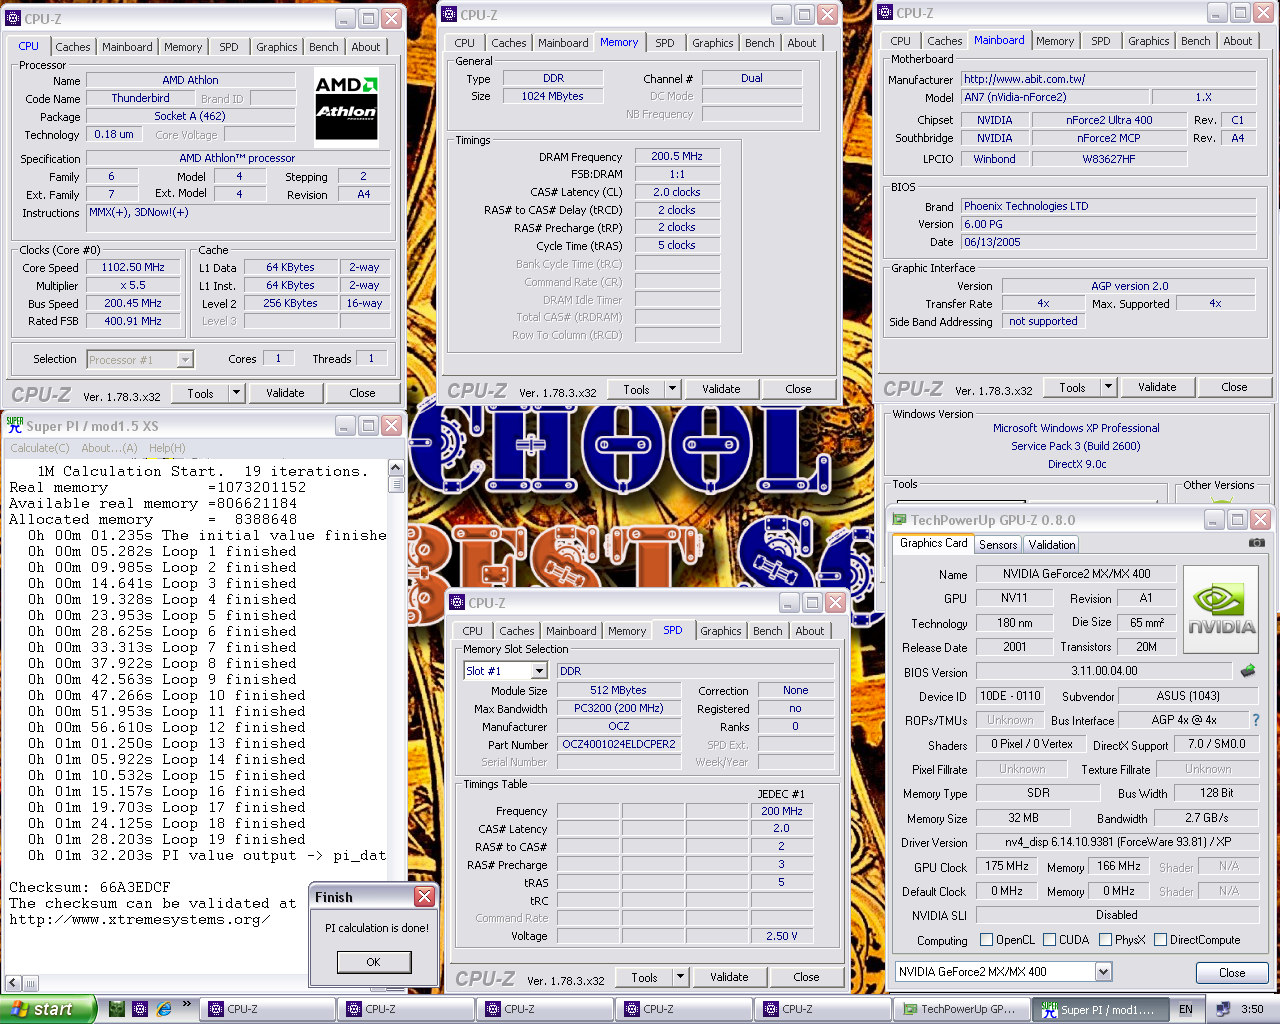1280x1024 pixels.
Task: Open Bench tab in CPU-Z Memory window
Action: point(760,43)
